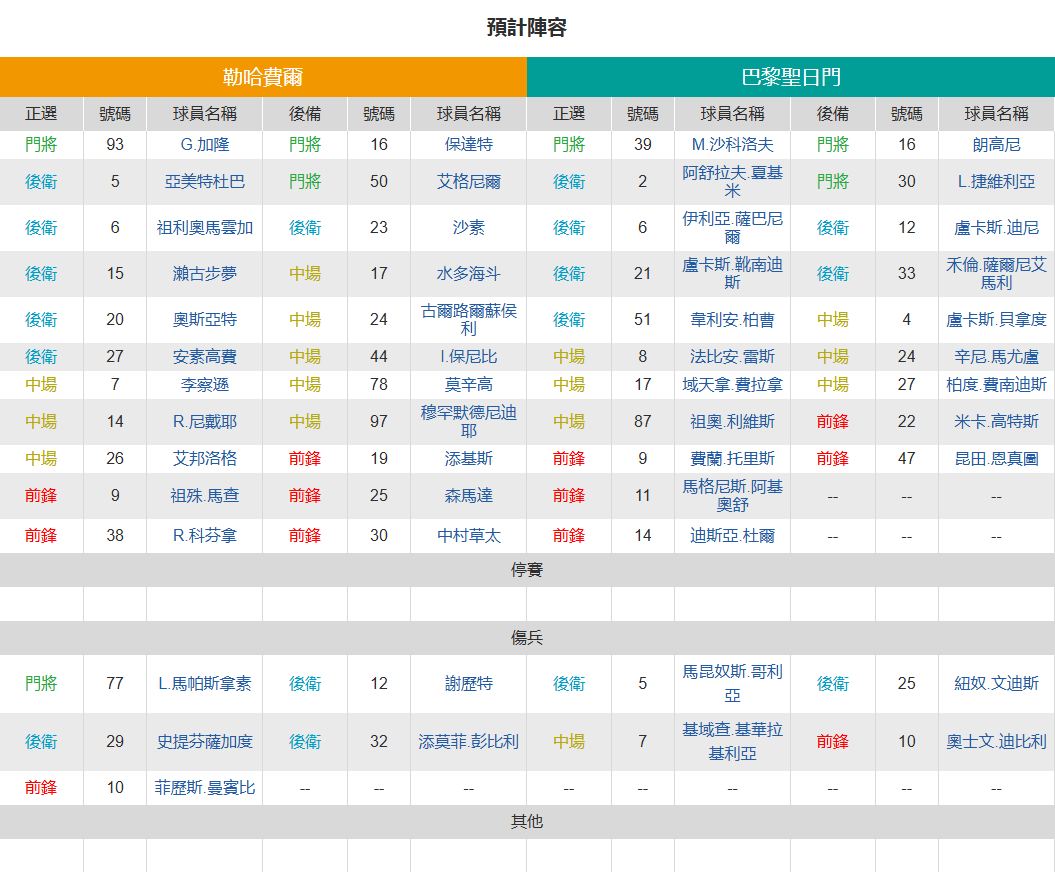Viewport: 1055px width, 872px height.
Task: Click 法比安.雷斯 midfielder link
Action: pyautogui.click(x=732, y=357)
